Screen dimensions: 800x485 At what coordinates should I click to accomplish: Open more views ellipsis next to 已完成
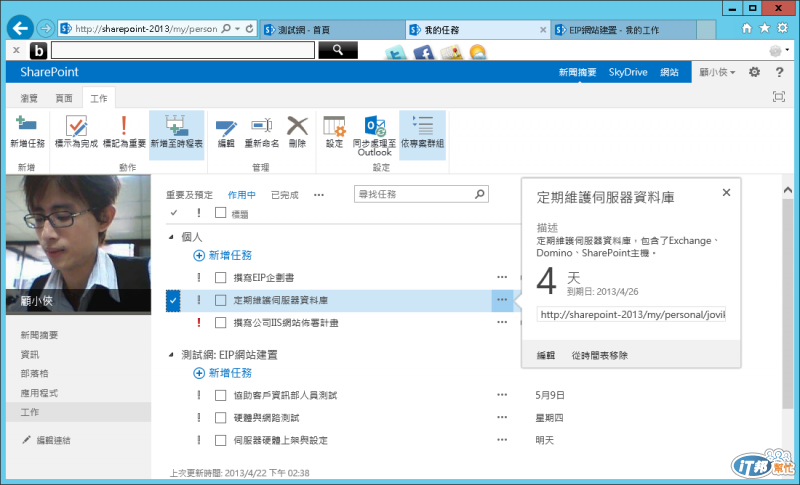[x=319, y=195]
